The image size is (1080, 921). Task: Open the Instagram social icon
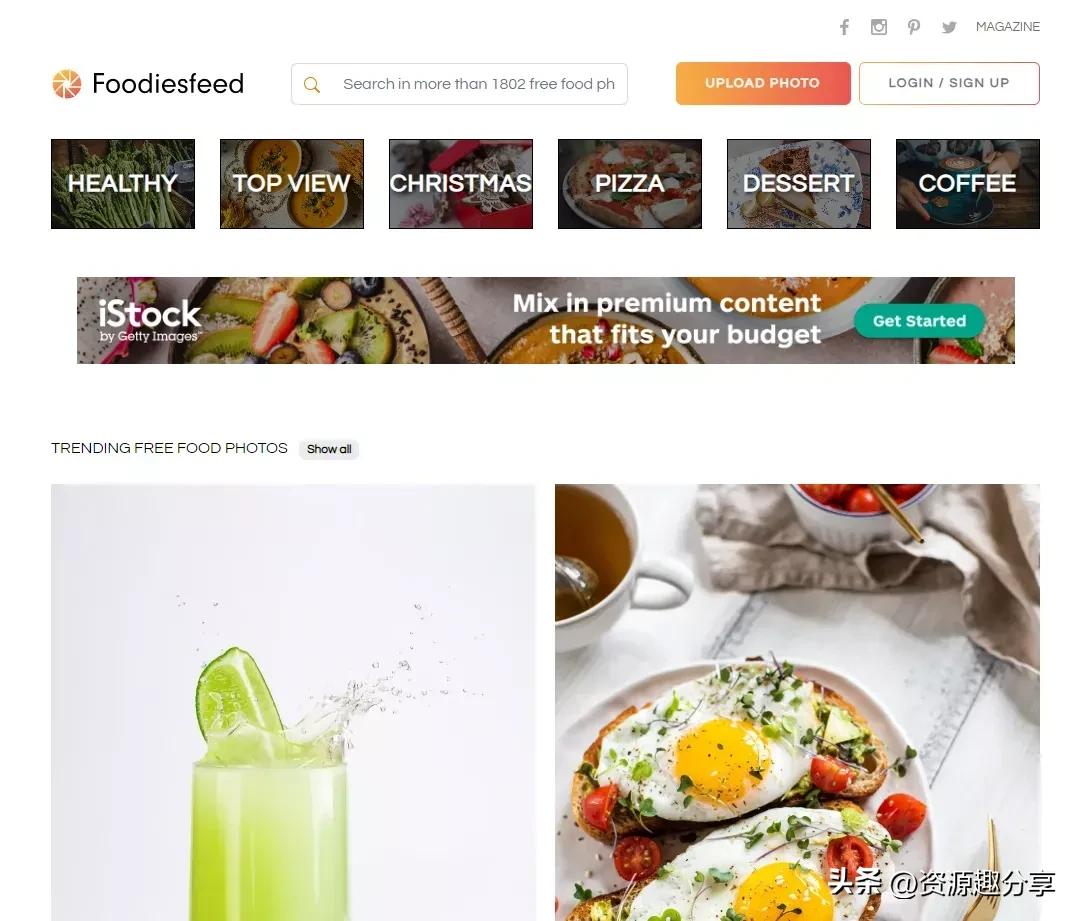coord(879,27)
